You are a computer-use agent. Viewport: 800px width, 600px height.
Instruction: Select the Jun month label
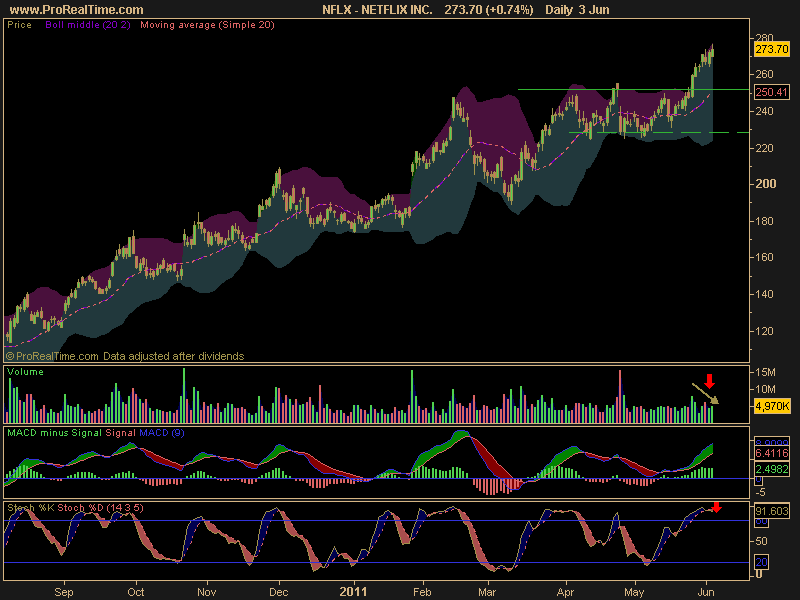click(x=706, y=592)
